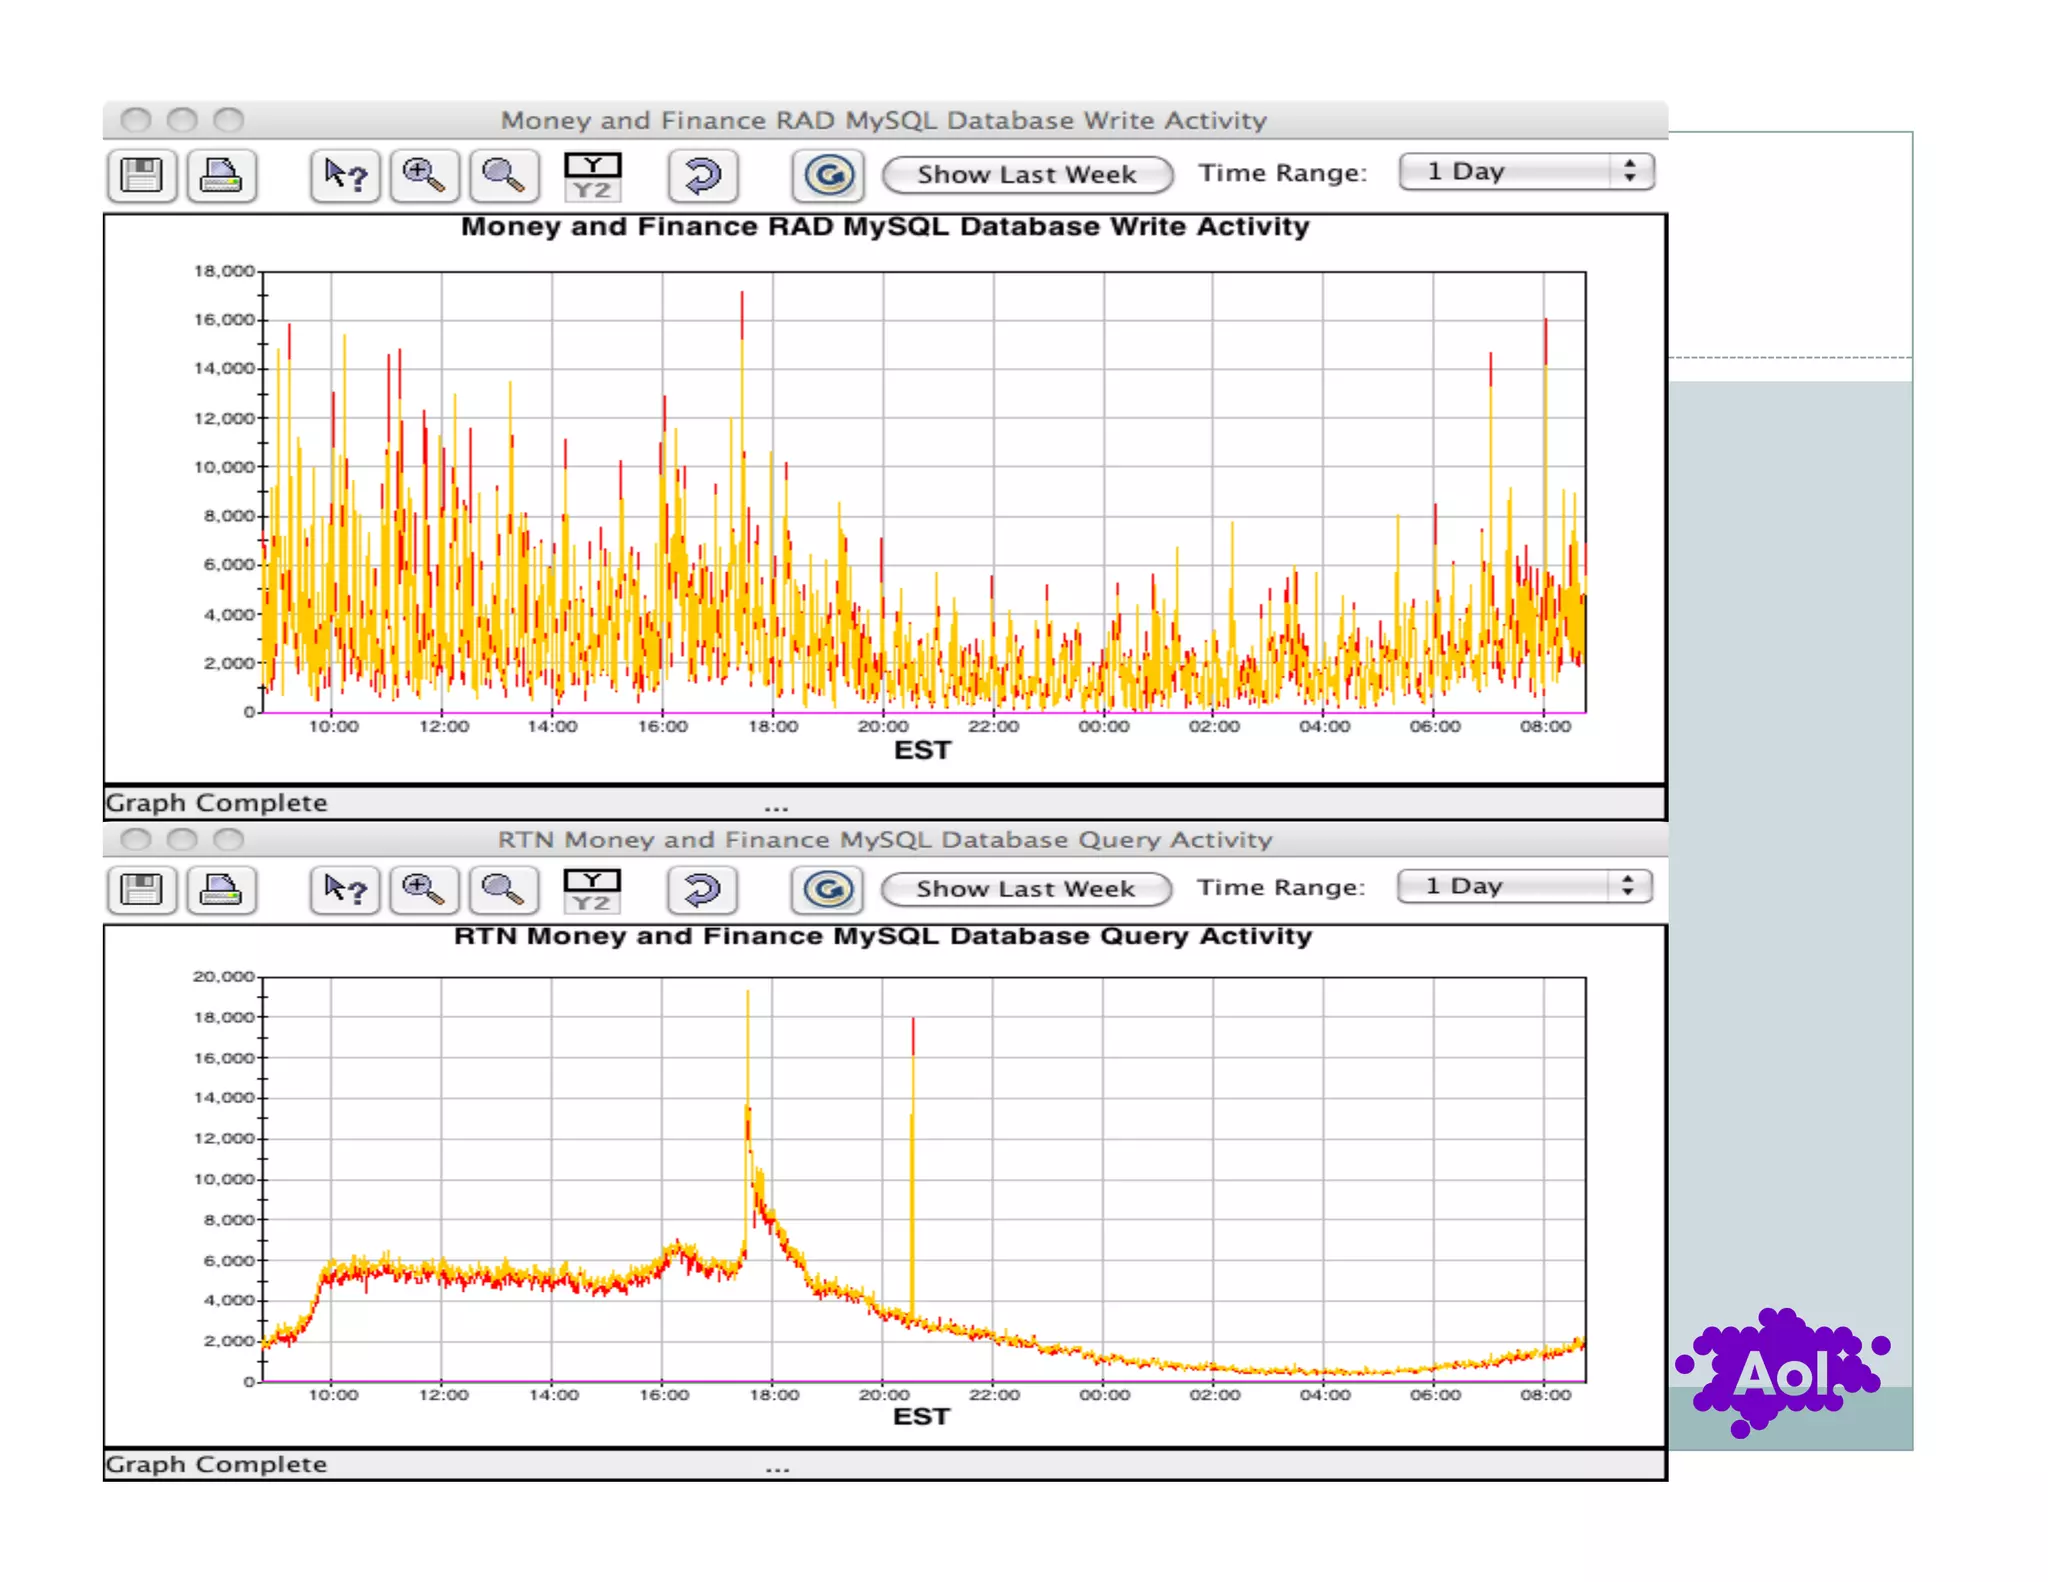2048x1582 pixels.
Task: Open Time Range dropdown in Query Activity window
Action: point(1524,886)
